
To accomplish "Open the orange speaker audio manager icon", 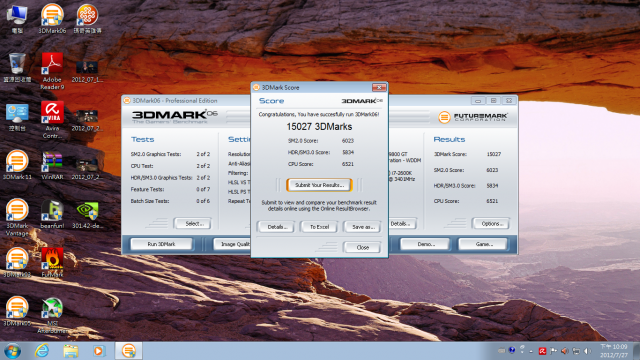I will click(x=565, y=351).
